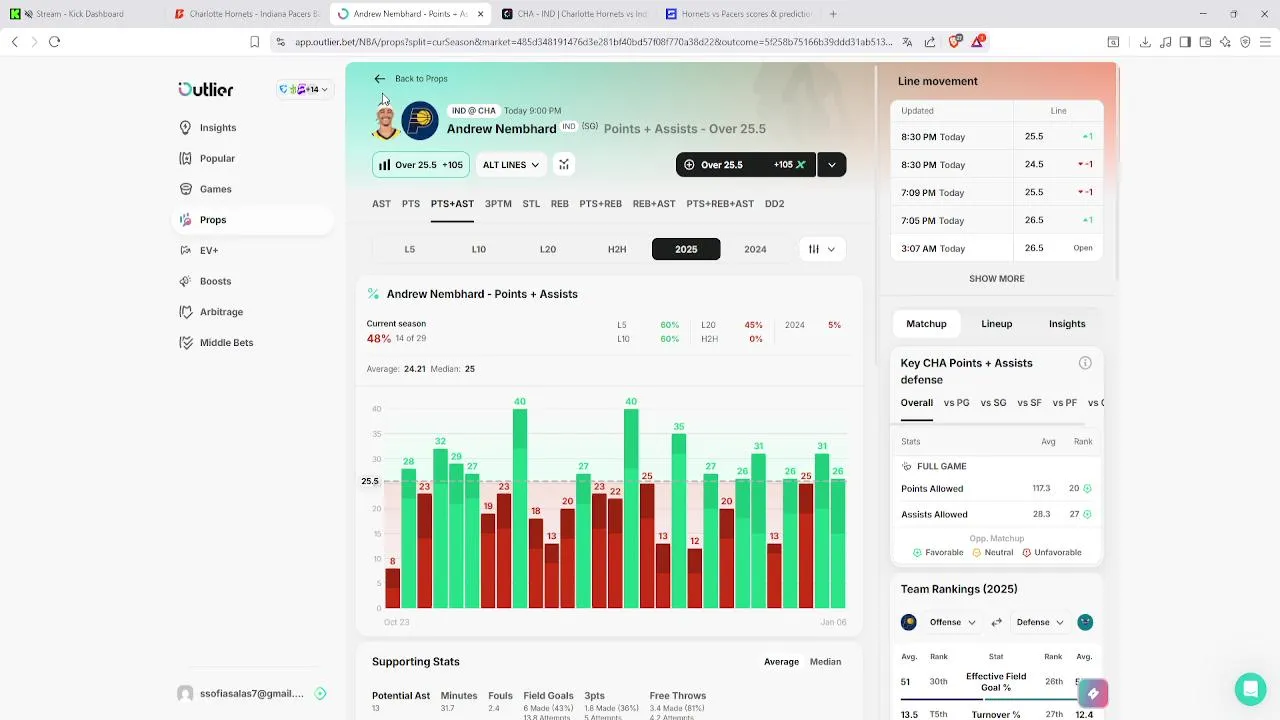Open Brave wallet icon
Viewport: 1280px width, 720px height.
1205,42
